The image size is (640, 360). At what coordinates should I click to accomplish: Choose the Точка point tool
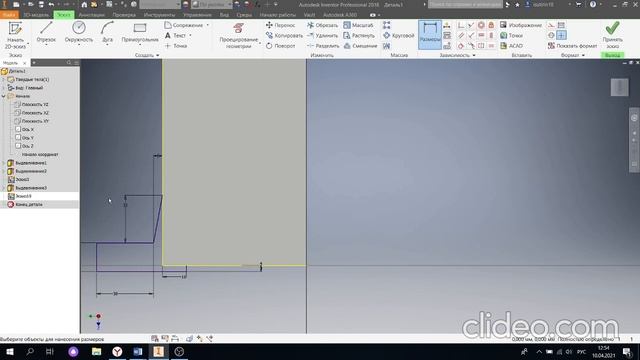coord(176,46)
